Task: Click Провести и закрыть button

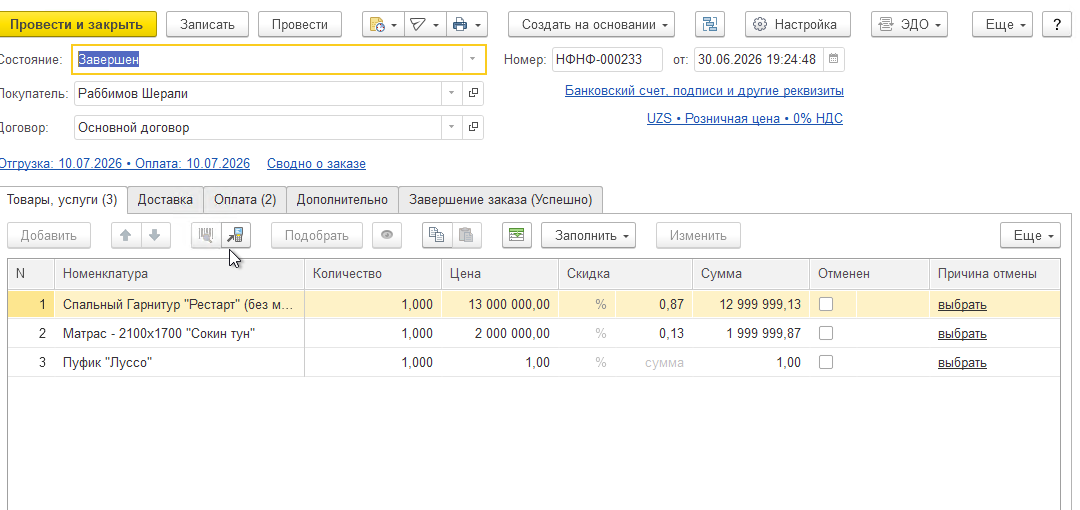Action: coord(77,25)
